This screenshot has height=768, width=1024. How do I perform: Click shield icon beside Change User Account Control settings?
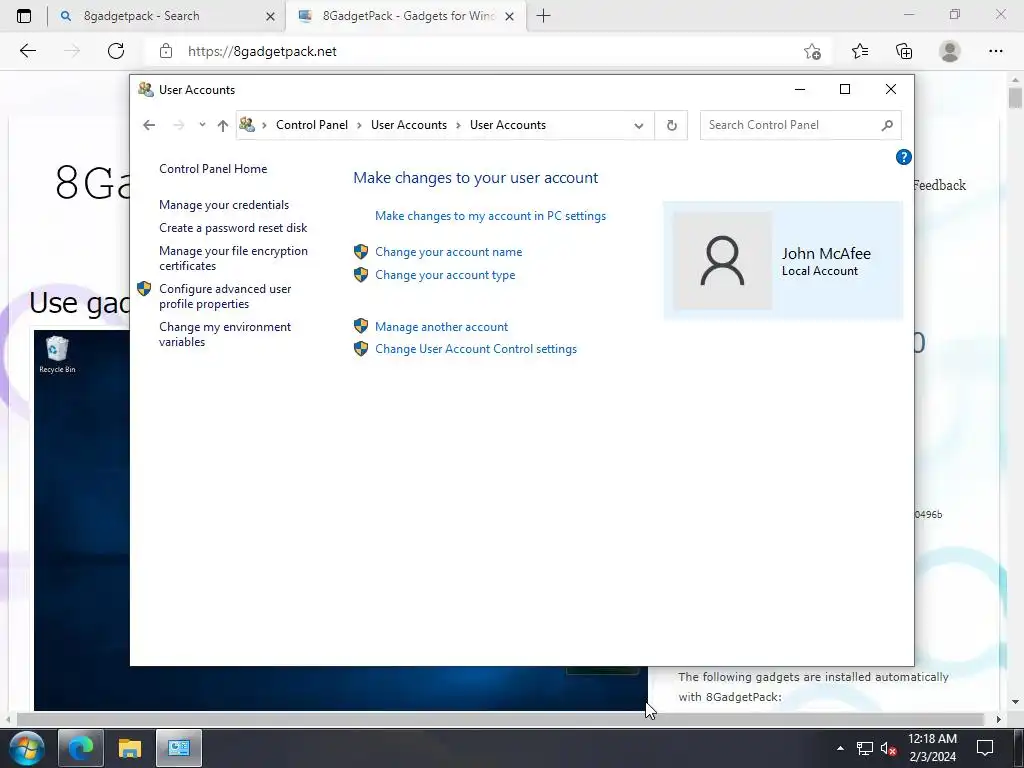click(360, 348)
